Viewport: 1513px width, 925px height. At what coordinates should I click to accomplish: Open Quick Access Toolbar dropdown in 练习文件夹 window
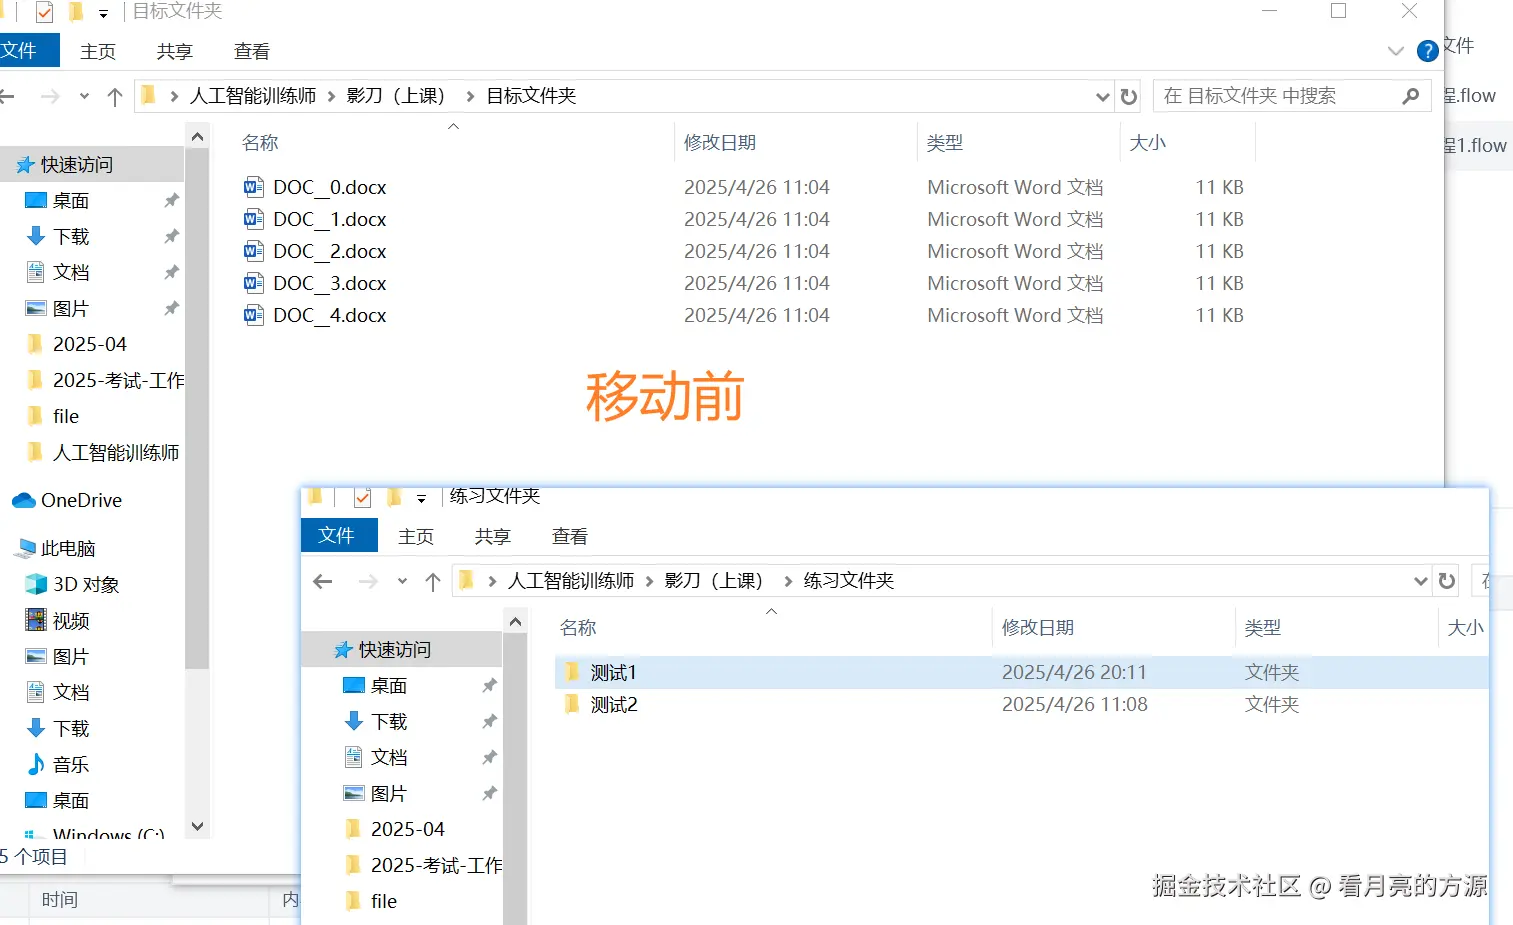421,498
